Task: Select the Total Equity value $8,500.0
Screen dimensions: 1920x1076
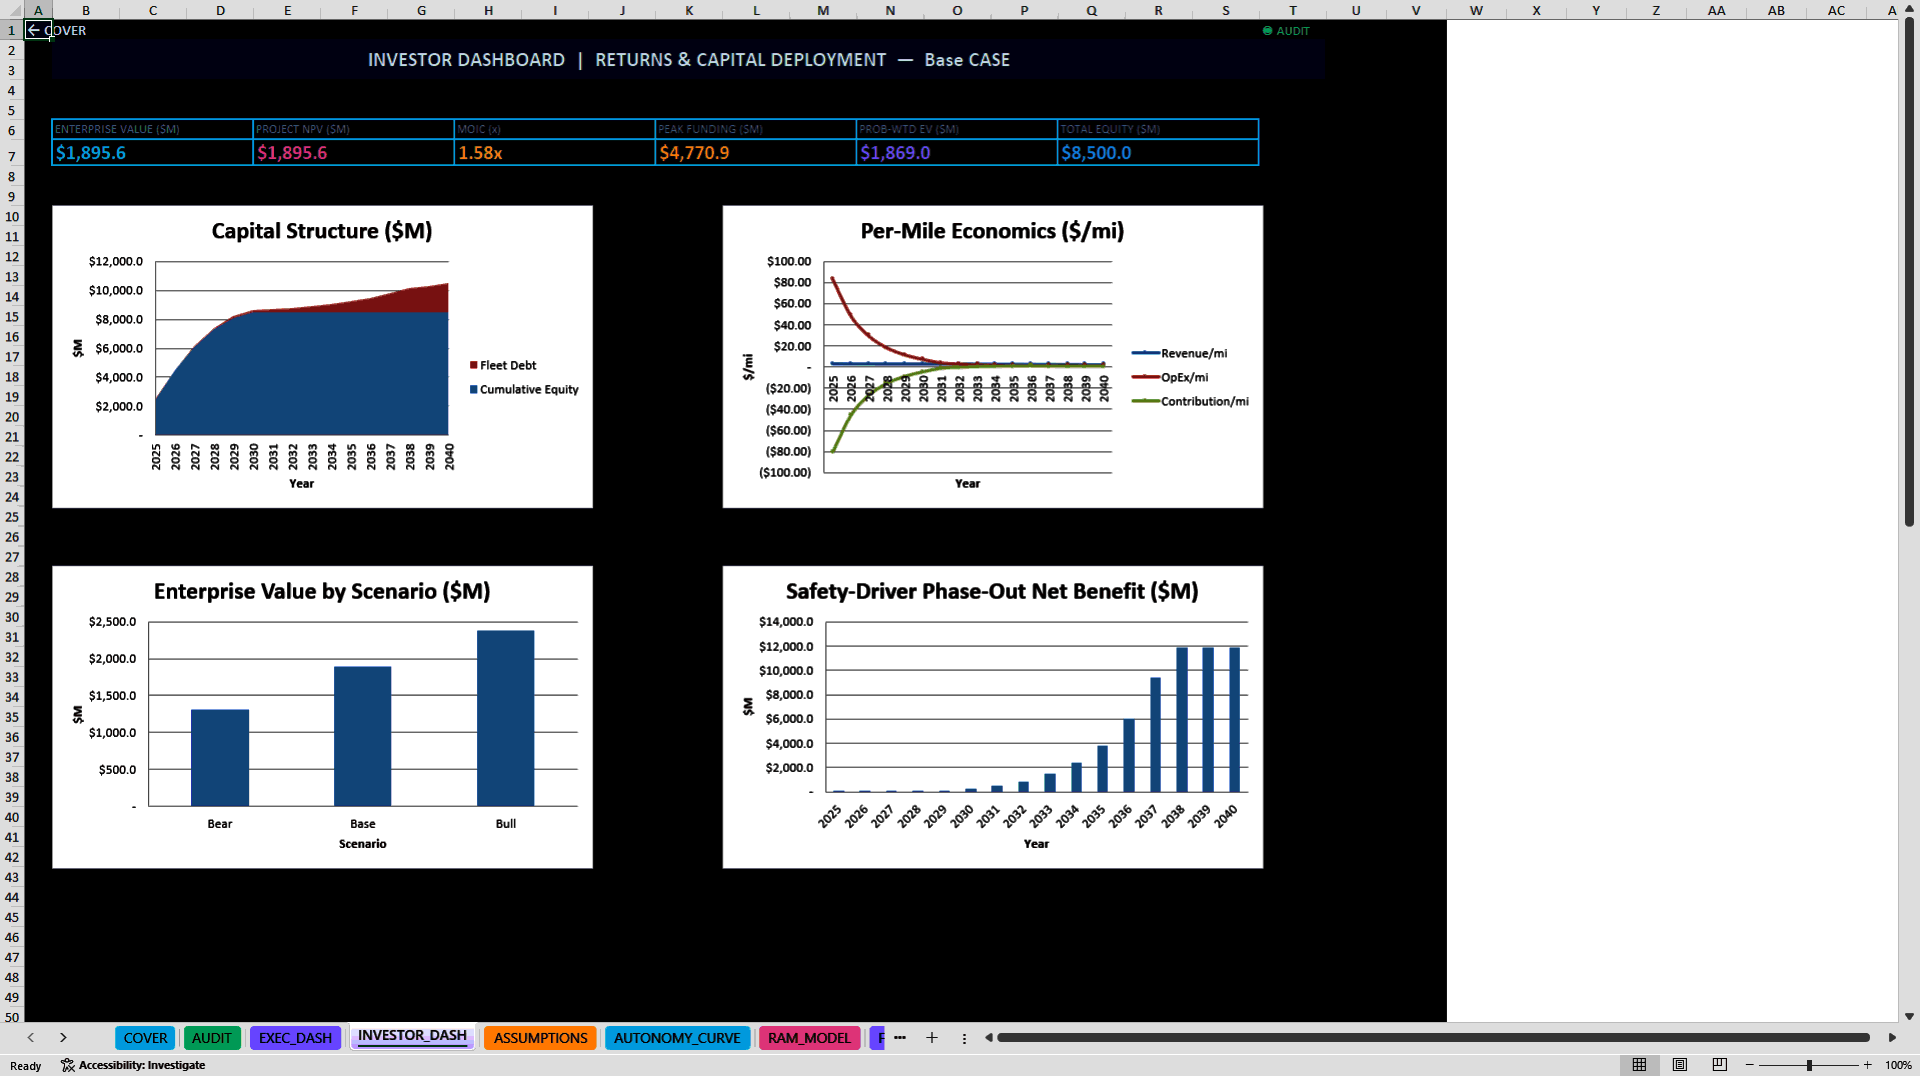Action: tap(1157, 153)
